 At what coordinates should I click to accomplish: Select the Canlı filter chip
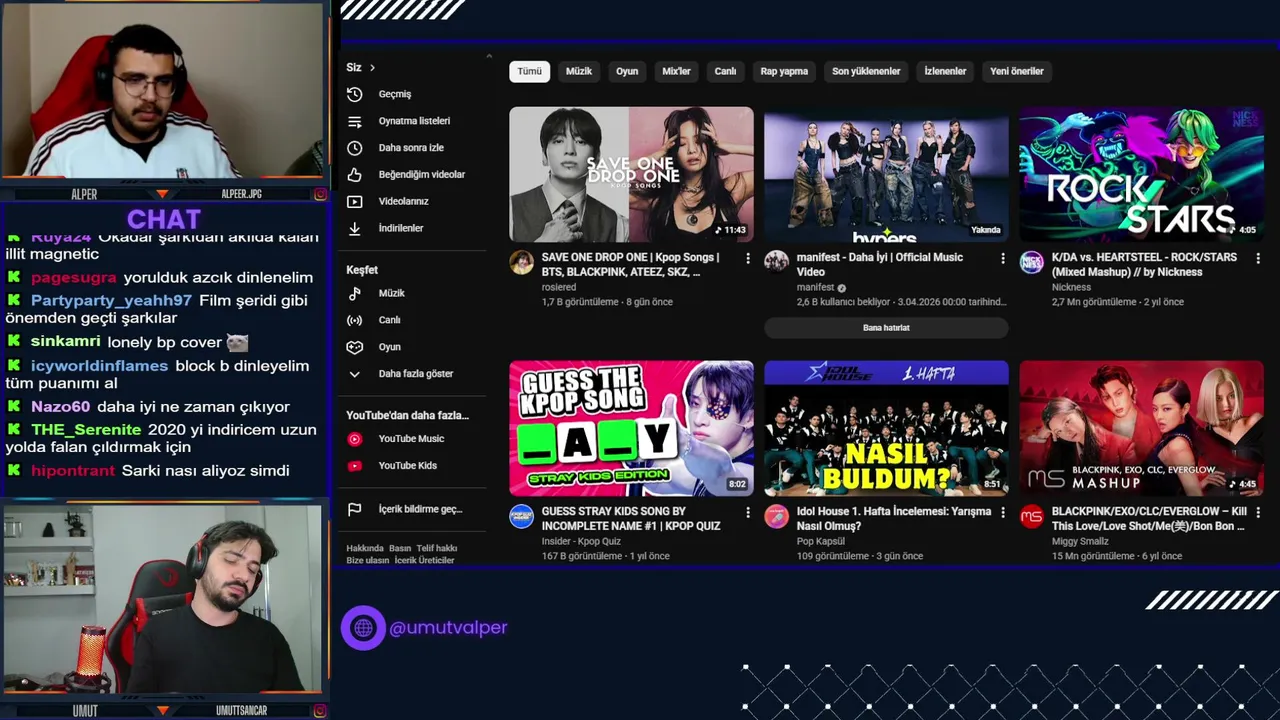coord(725,71)
